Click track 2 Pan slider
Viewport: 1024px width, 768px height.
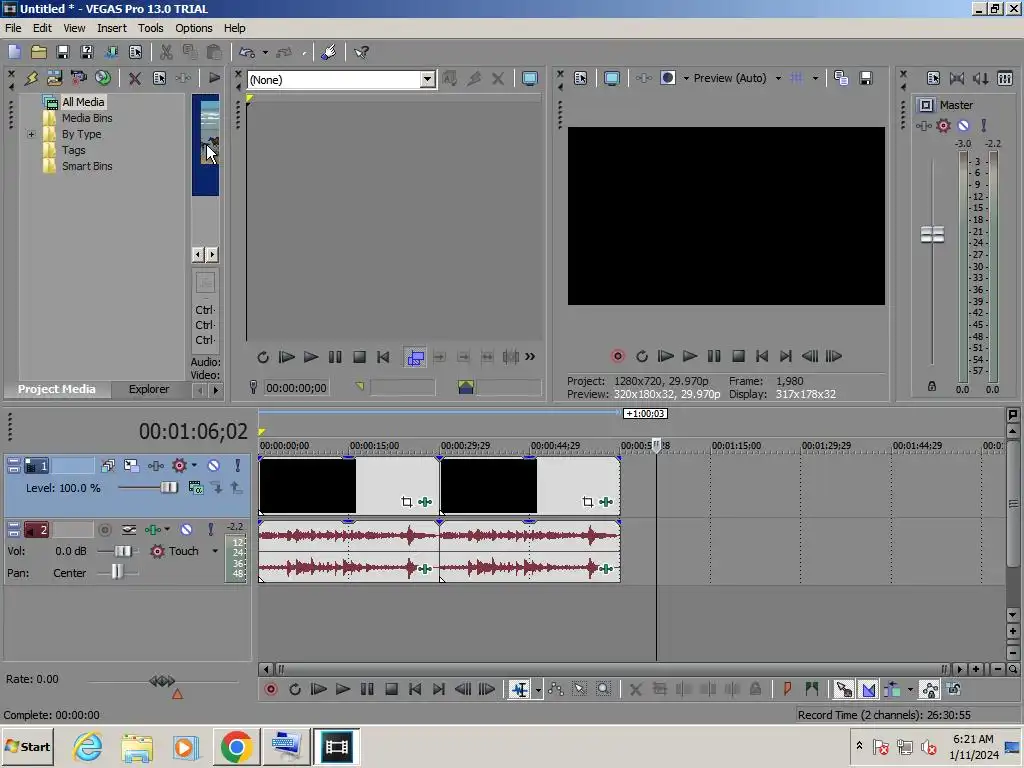tap(116, 573)
